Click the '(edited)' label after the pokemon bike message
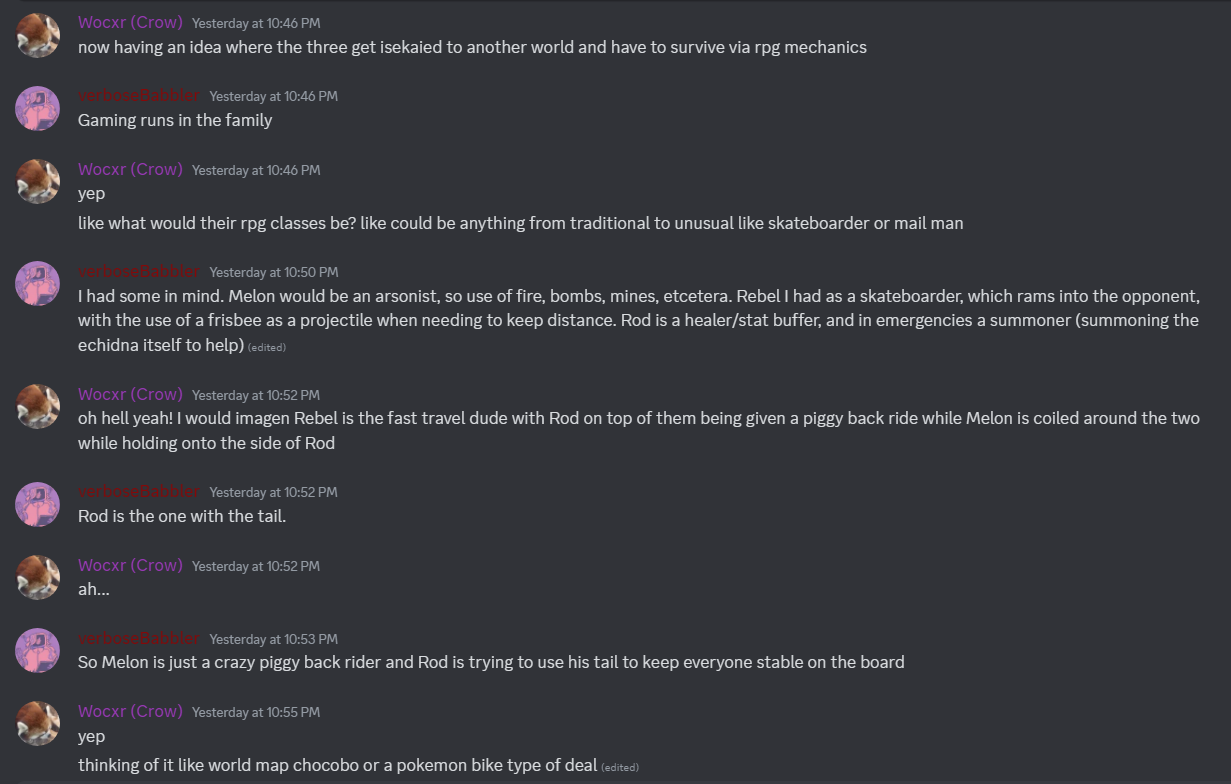This screenshot has width=1231, height=784. (620, 767)
